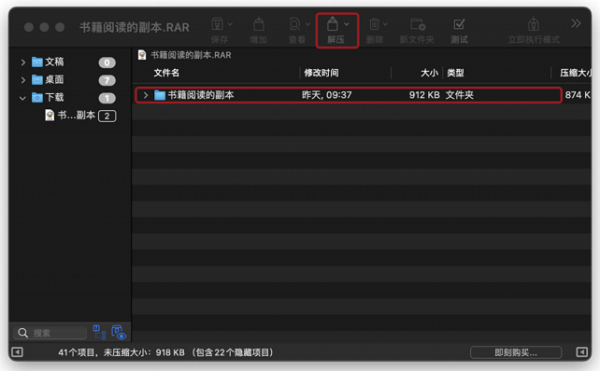This screenshot has width=600, height=371.
Task: Open the 删除 dropdown arrow
Action: 385,24
